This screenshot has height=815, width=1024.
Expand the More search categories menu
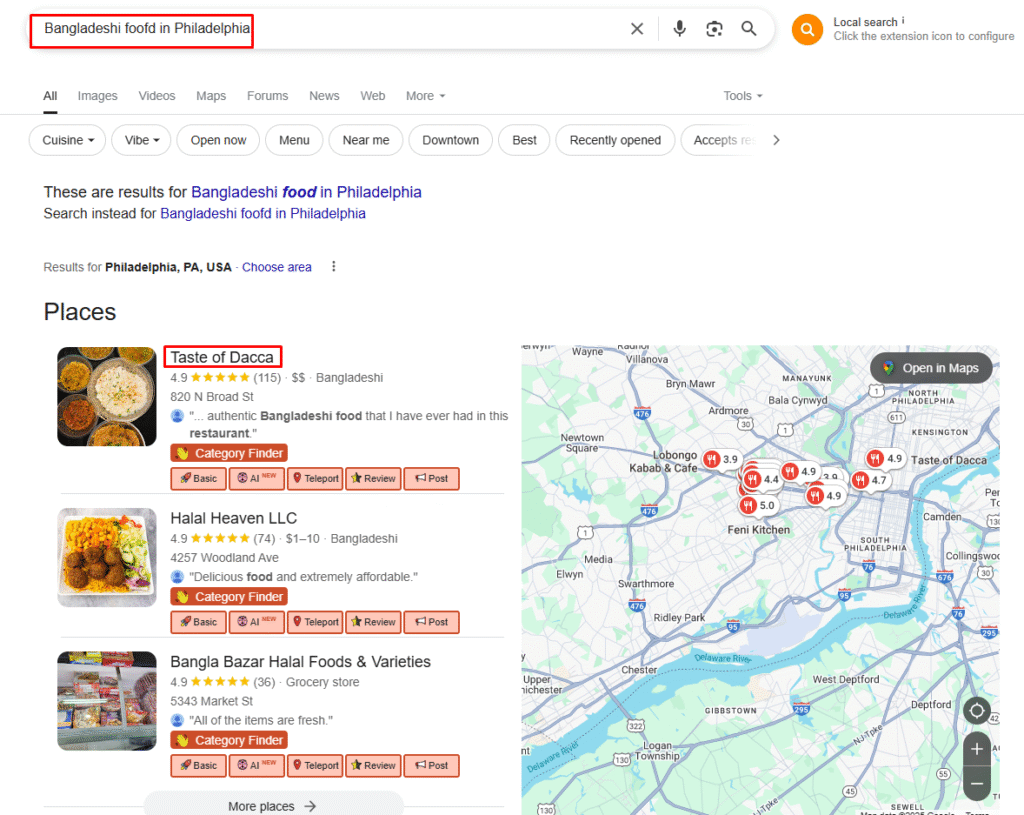425,96
